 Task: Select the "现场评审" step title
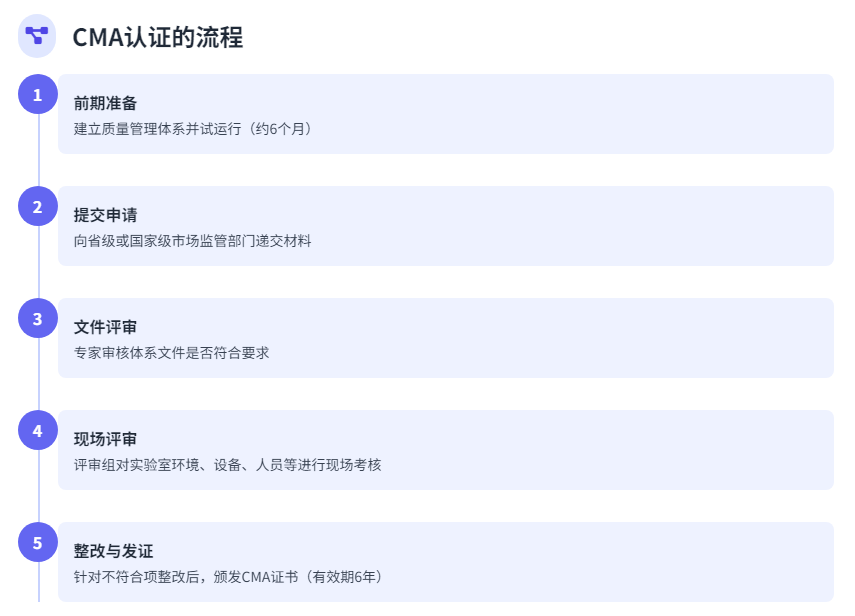pos(105,439)
